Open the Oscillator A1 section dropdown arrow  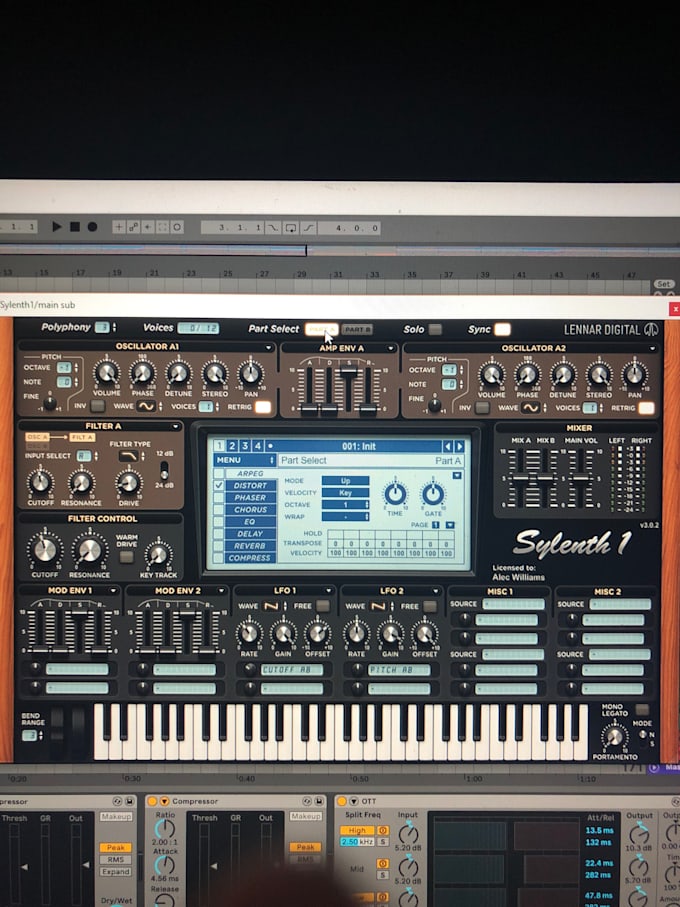pyautogui.click(x=268, y=348)
